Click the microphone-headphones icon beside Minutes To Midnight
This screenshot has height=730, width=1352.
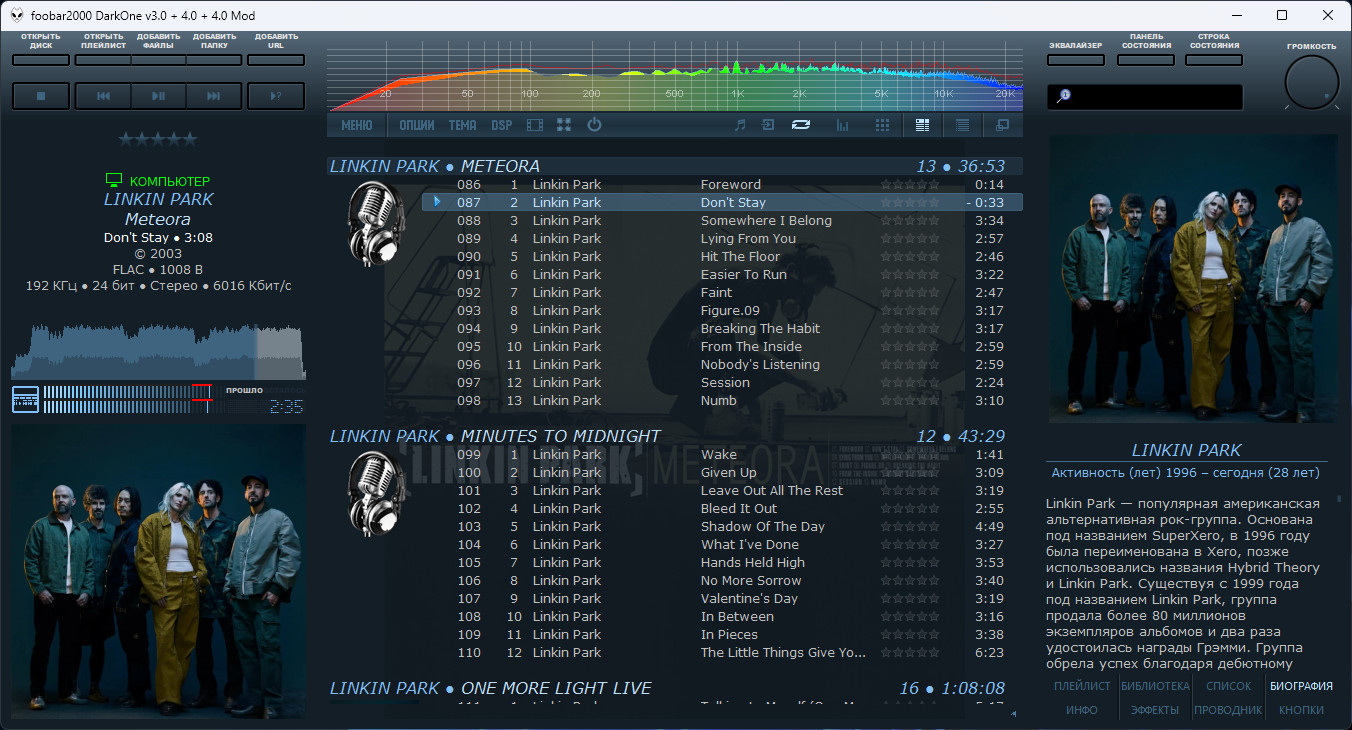375,492
